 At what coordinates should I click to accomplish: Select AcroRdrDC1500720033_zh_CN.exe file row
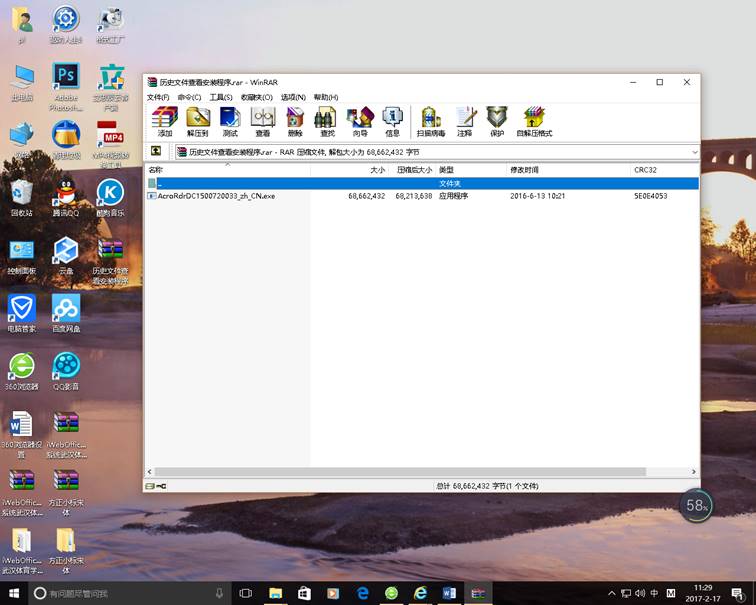click(x=216, y=196)
